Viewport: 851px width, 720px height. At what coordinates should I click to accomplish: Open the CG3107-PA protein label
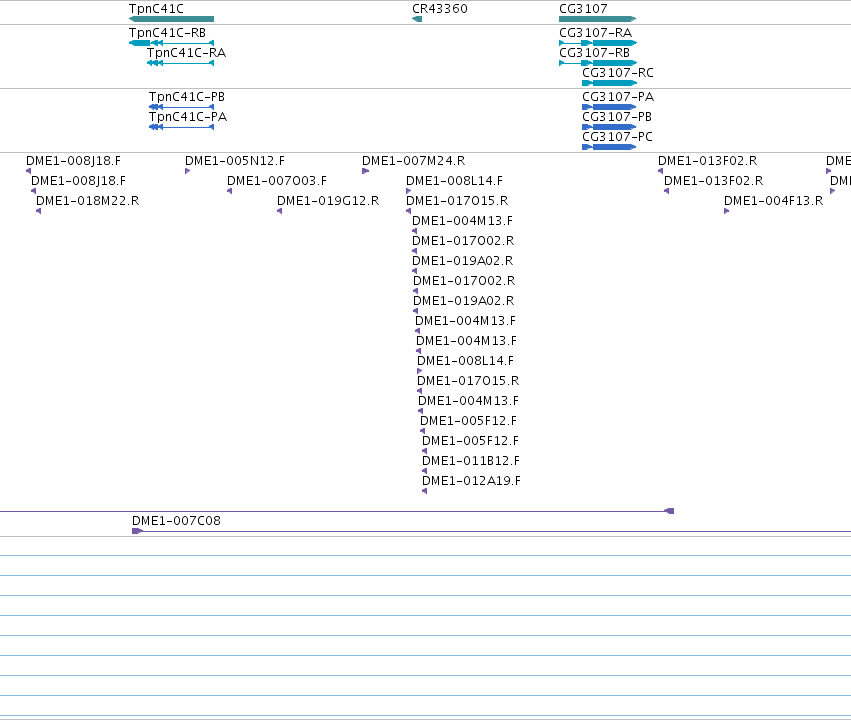tap(618, 97)
